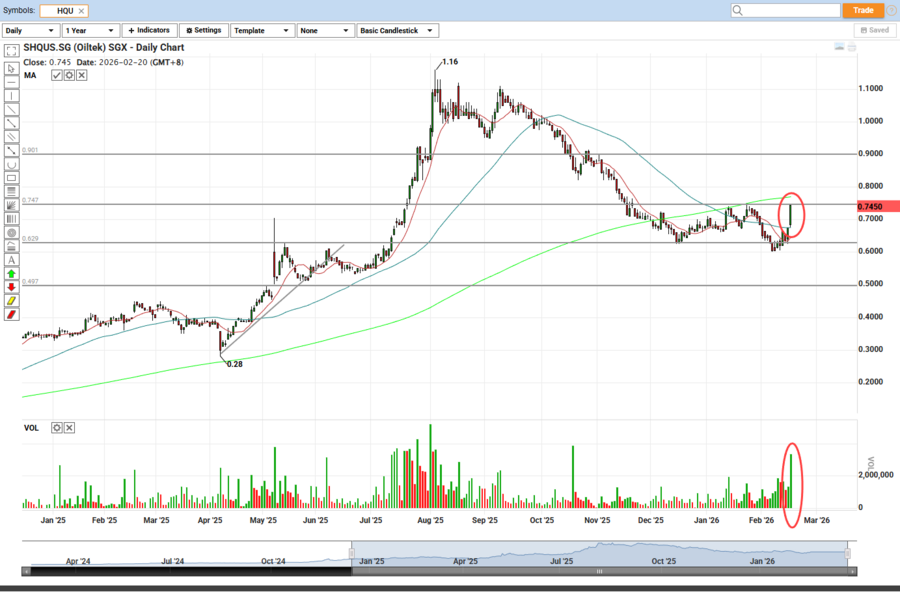The image size is (900, 592).
Task: Open the Template menu
Action: (262, 30)
